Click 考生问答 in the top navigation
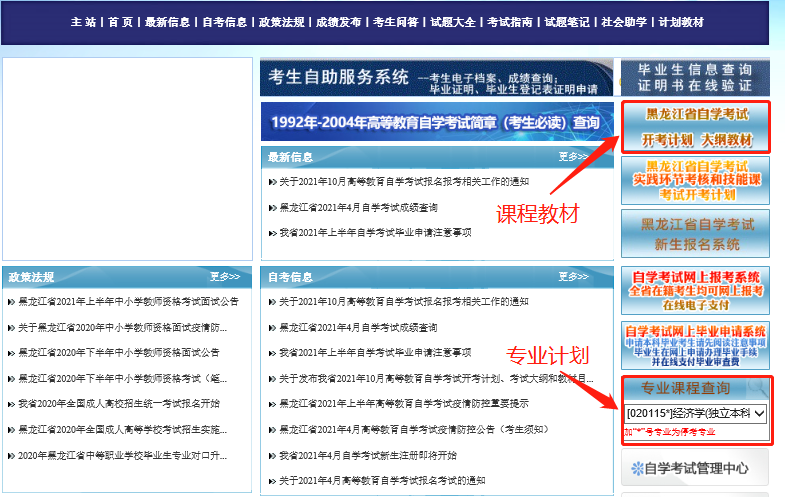Image resolution: width=785 pixels, height=497 pixels. tap(395, 22)
